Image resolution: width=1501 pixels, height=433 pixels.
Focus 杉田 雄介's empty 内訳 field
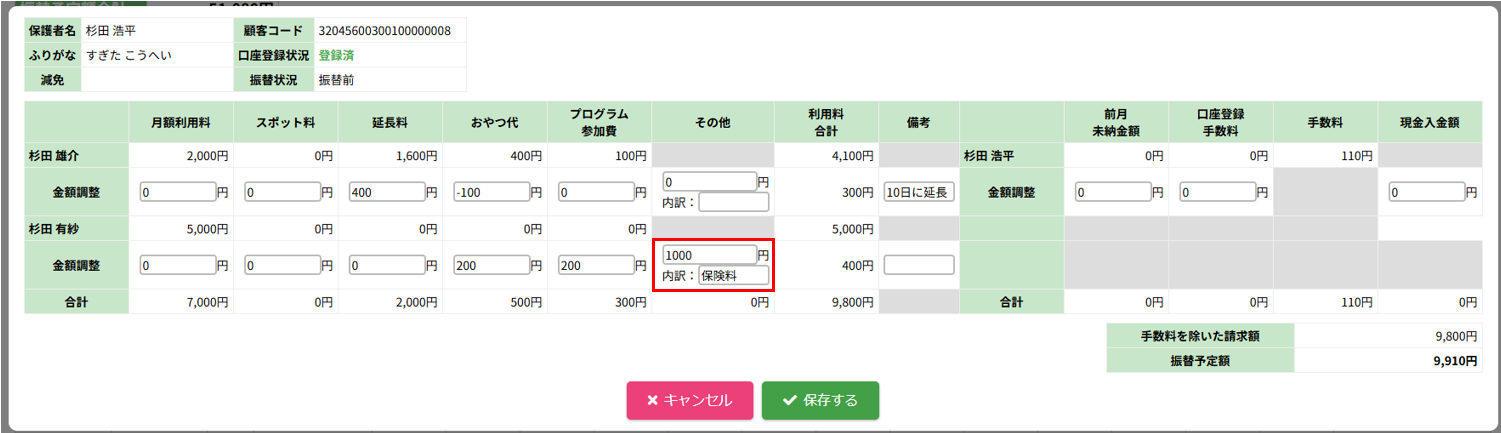point(733,203)
